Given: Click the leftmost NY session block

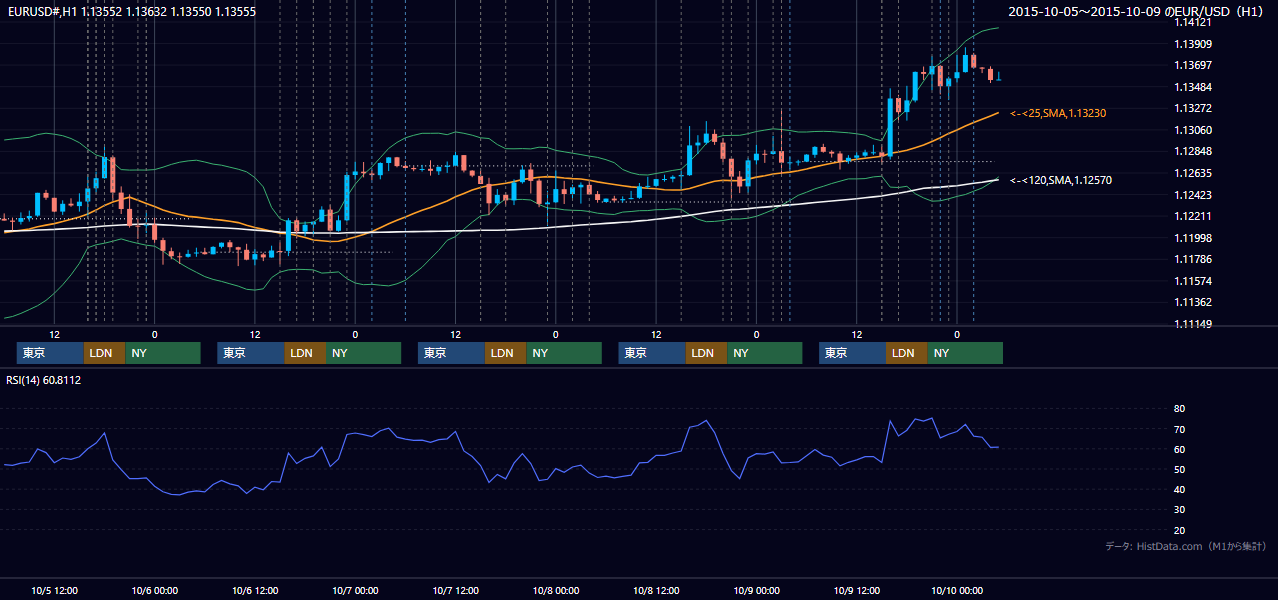Looking at the screenshot, I should 163,353.
